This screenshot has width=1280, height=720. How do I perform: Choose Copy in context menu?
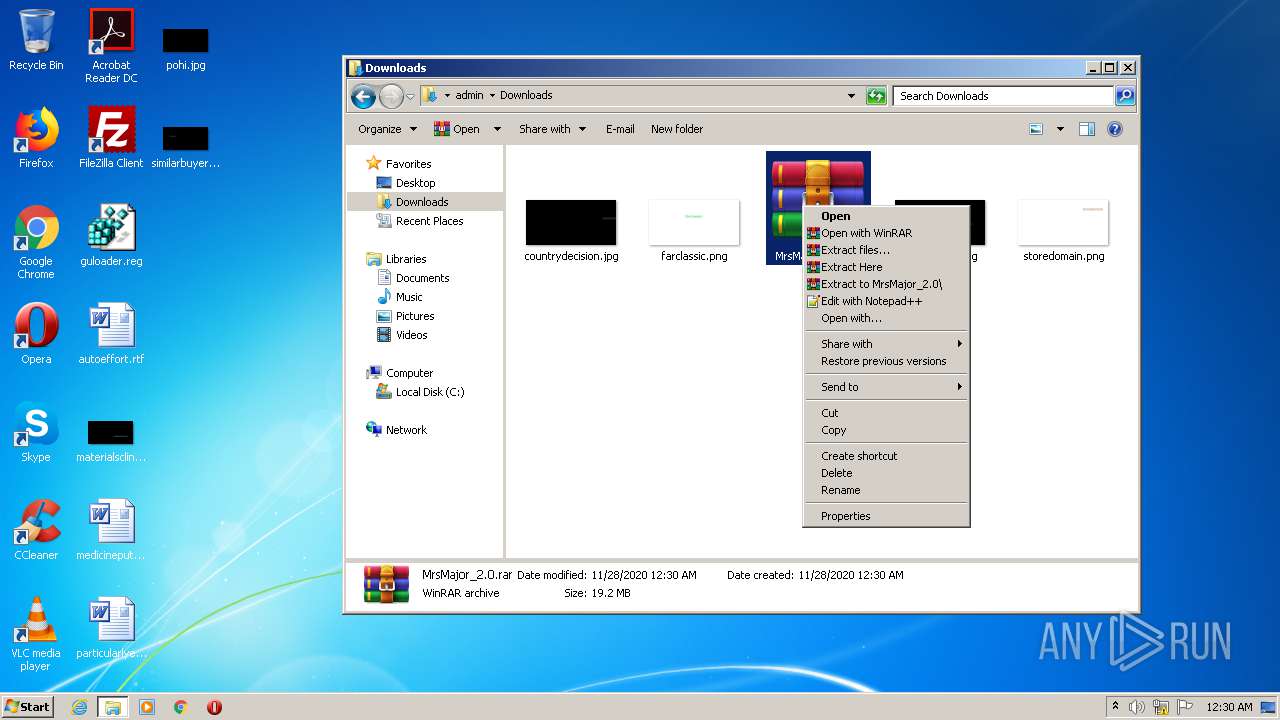pyautogui.click(x=886, y=430)
